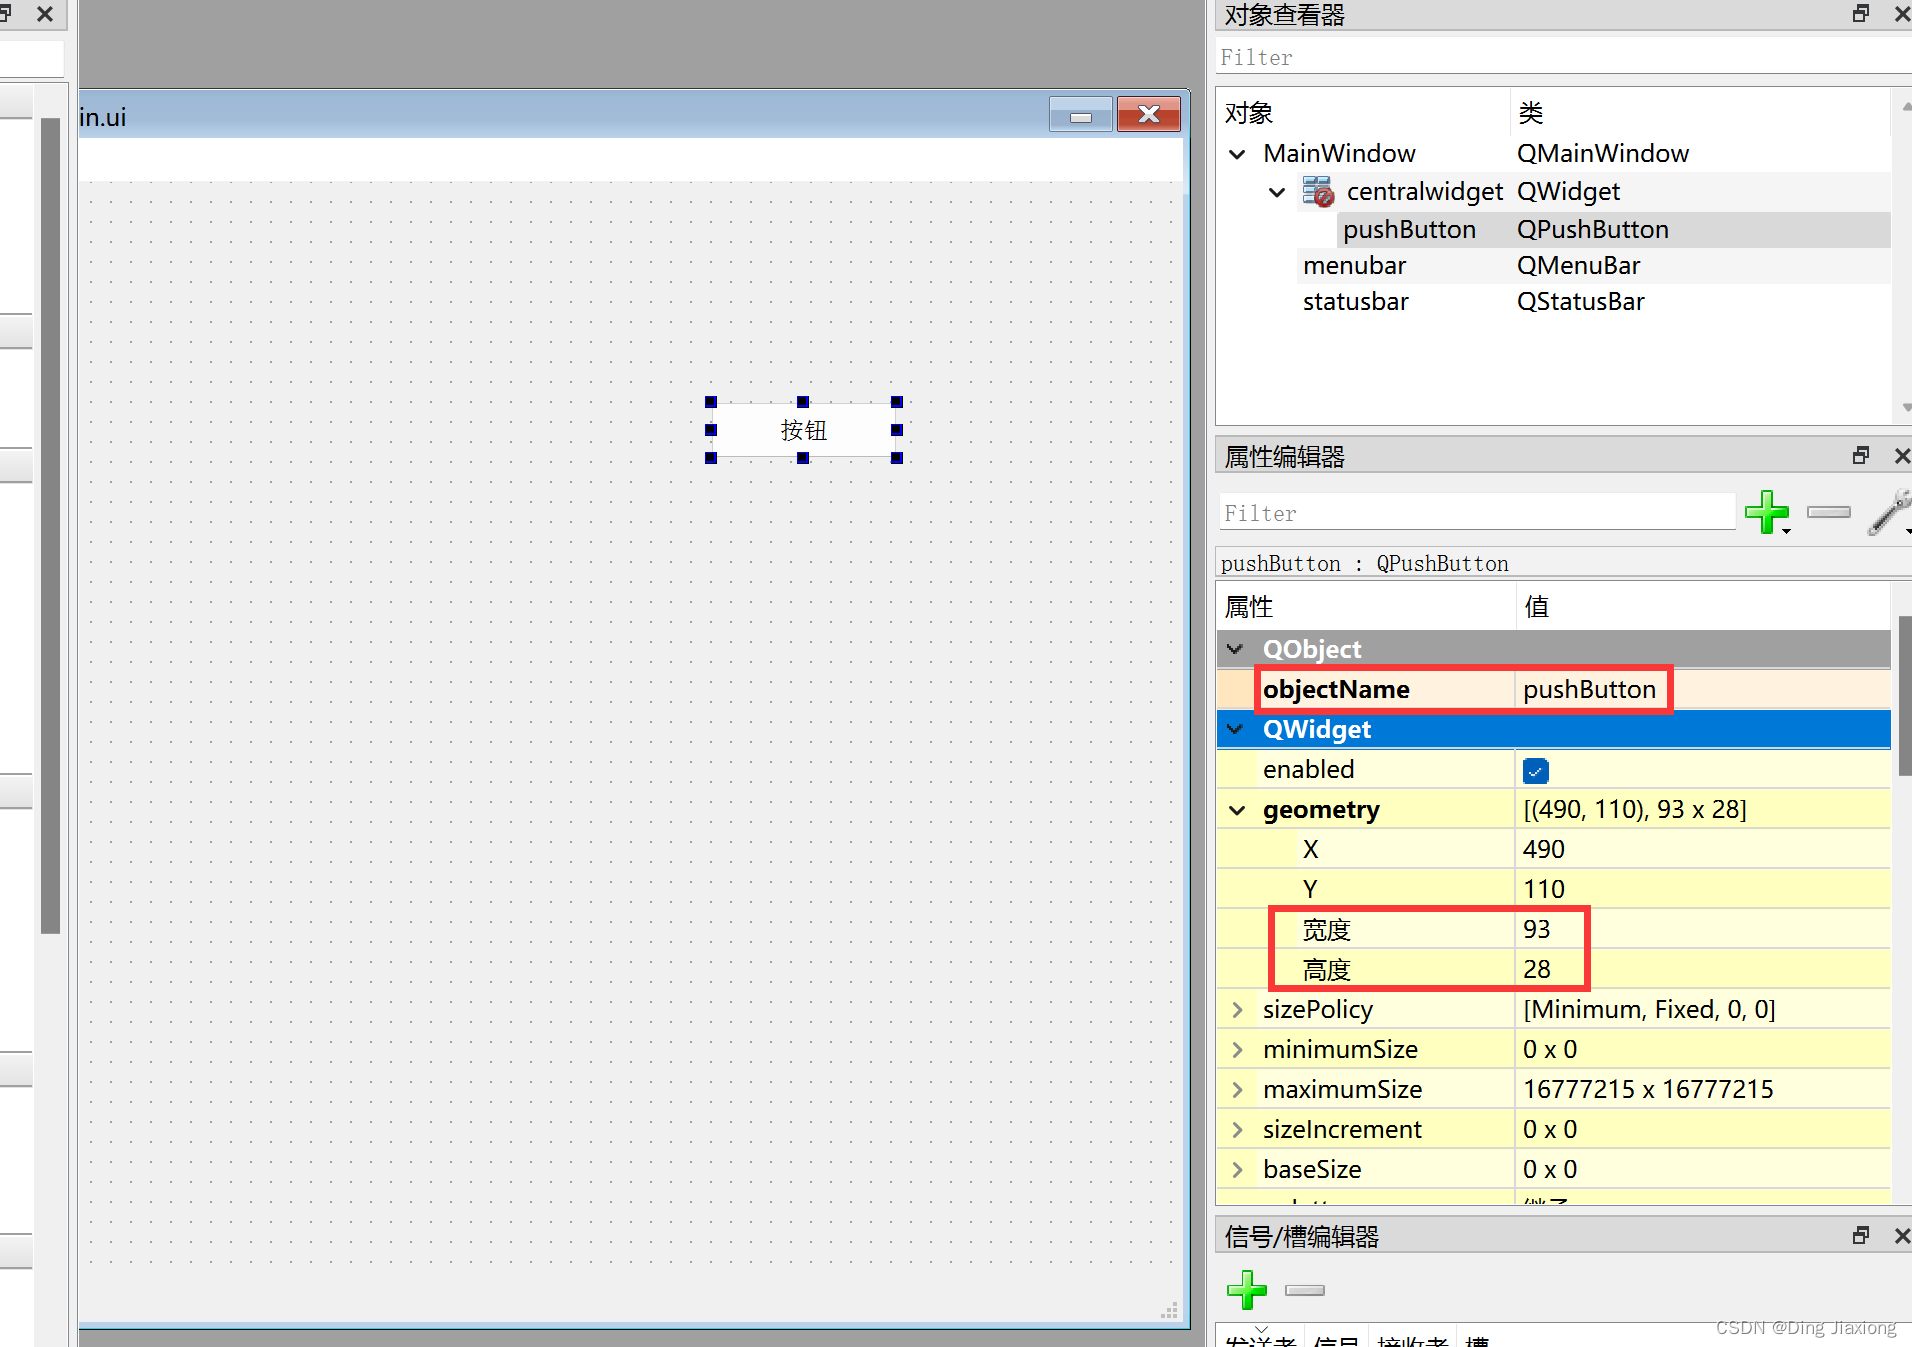Minimize the in.ui form window
This screenshot has height=1347, width=1912.
tap(1080, 115)
